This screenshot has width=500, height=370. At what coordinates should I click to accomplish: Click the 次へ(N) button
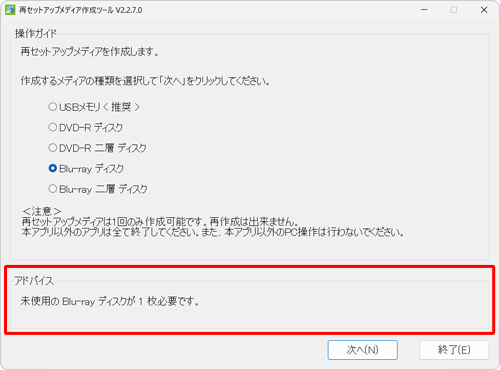click(x=362, y=350)
